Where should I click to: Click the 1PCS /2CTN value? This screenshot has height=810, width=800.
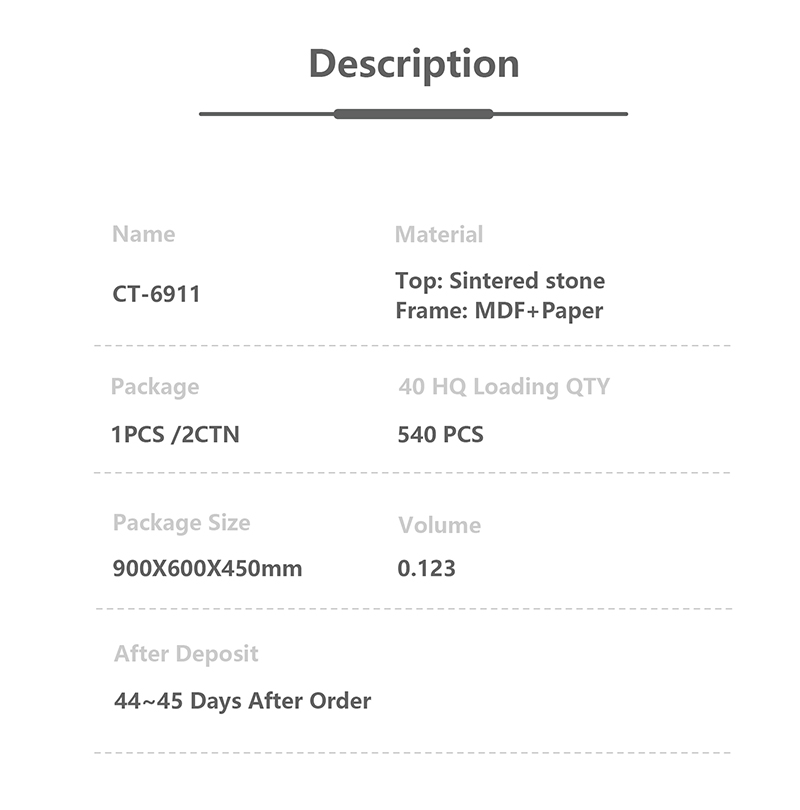click(175, 434)
